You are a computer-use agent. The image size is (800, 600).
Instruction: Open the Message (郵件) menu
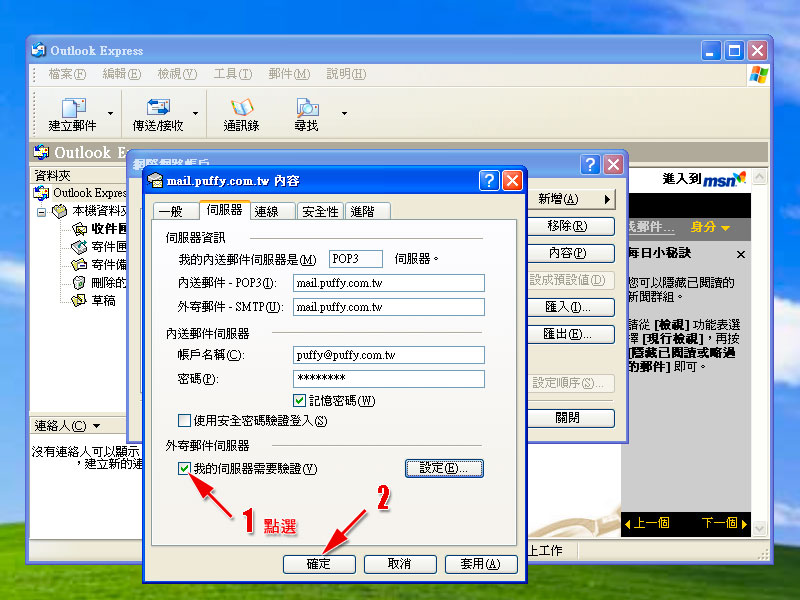pyautogui.click(x=289, y=74)
